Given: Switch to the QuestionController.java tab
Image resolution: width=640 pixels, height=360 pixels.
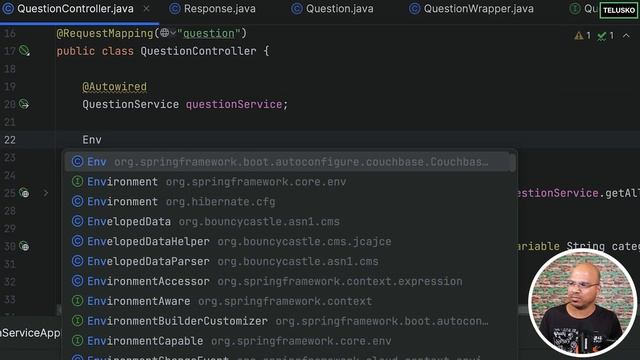Looking at the screenshot, I should [x=76, y=9].
